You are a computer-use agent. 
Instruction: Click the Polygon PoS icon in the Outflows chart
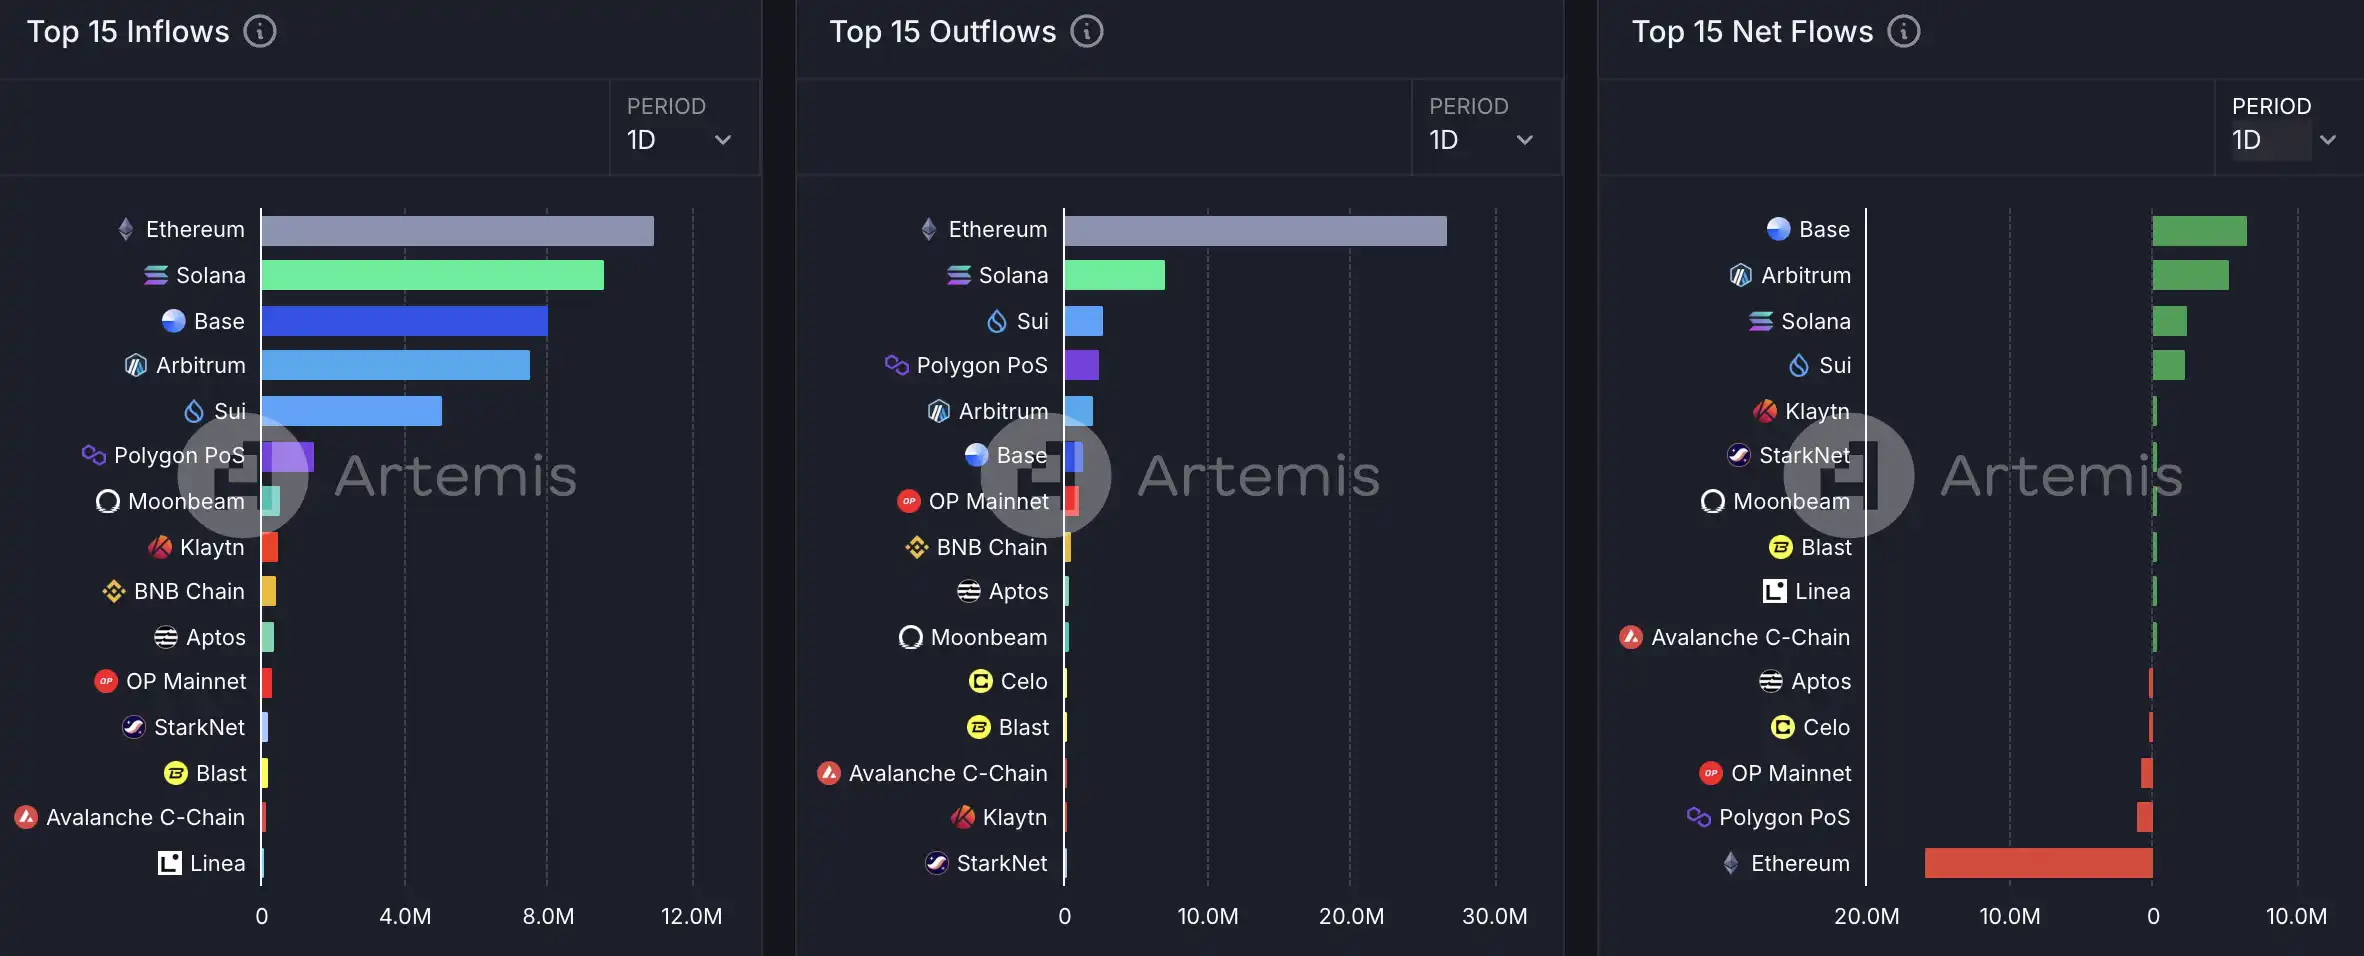tap(897, 365)
